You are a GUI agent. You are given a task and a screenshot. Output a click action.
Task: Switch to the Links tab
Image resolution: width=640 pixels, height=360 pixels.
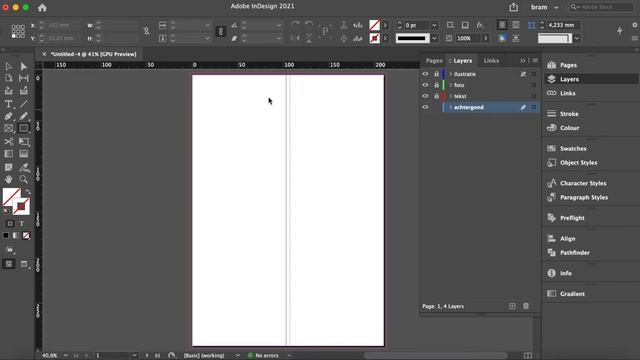coord(491,60)
